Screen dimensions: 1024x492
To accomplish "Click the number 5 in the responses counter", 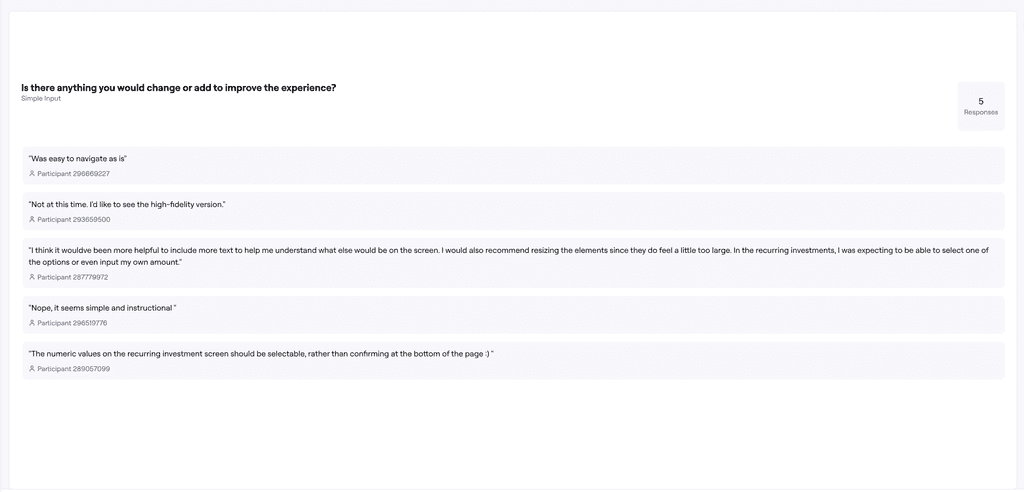I will point(981,101).
